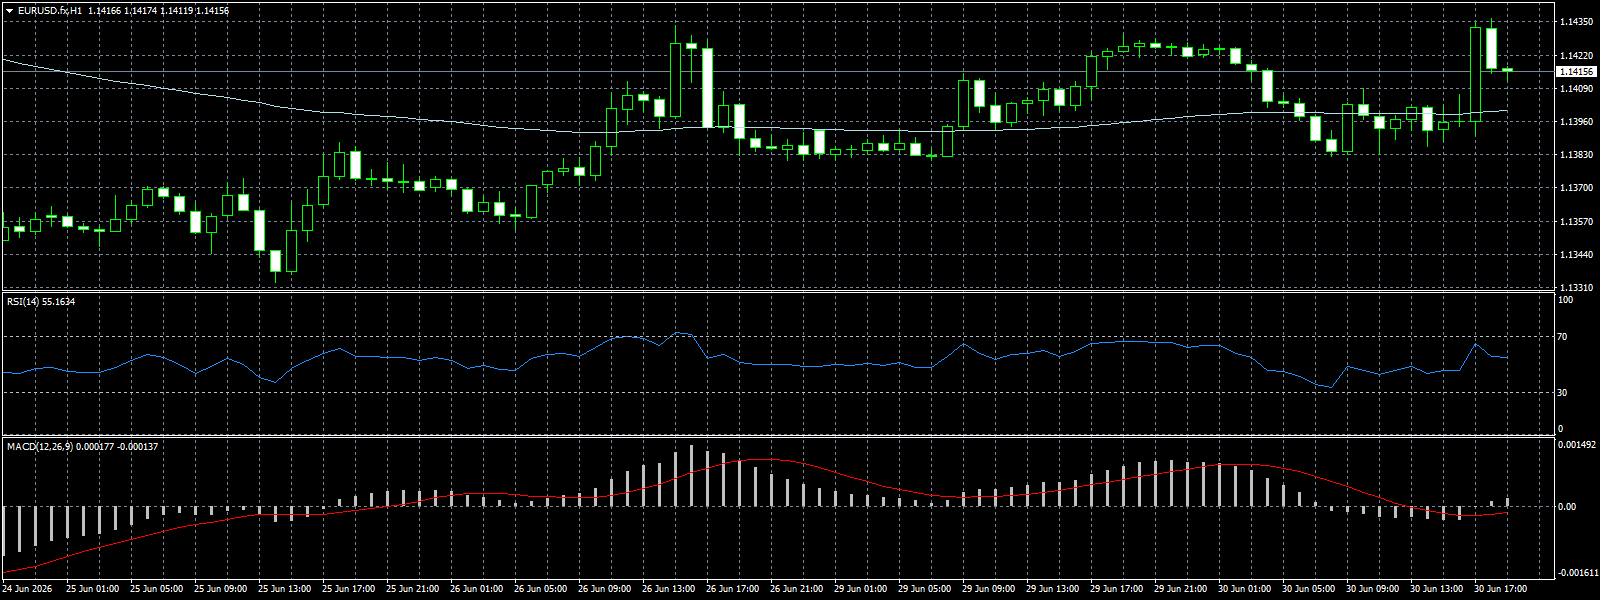
Task: Click the 30 Jun 17:00 time label
Action: [x=1500, y=589]
